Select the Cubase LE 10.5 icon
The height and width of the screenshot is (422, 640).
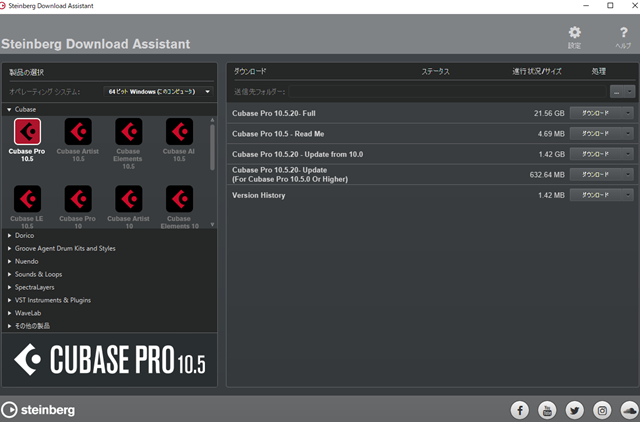point(27,199)
